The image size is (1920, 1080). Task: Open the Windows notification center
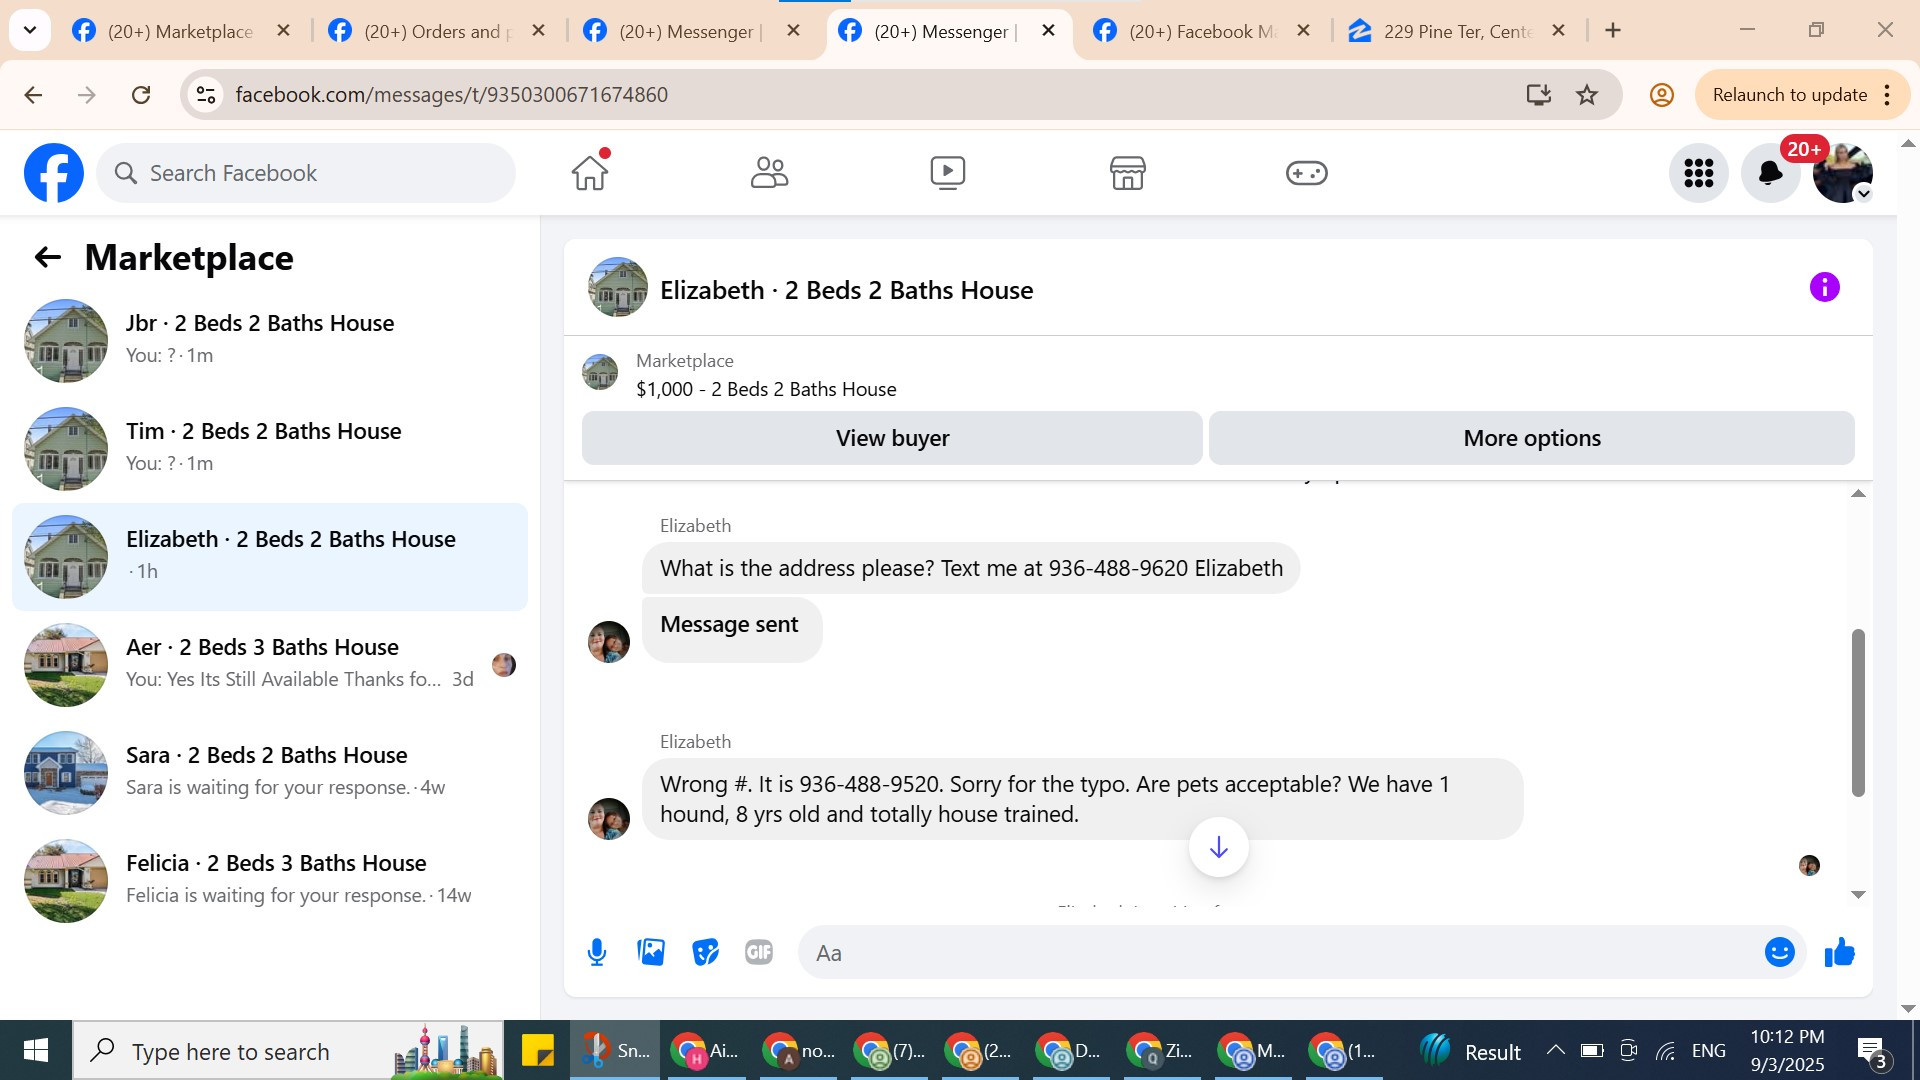click(1871, 1052)
